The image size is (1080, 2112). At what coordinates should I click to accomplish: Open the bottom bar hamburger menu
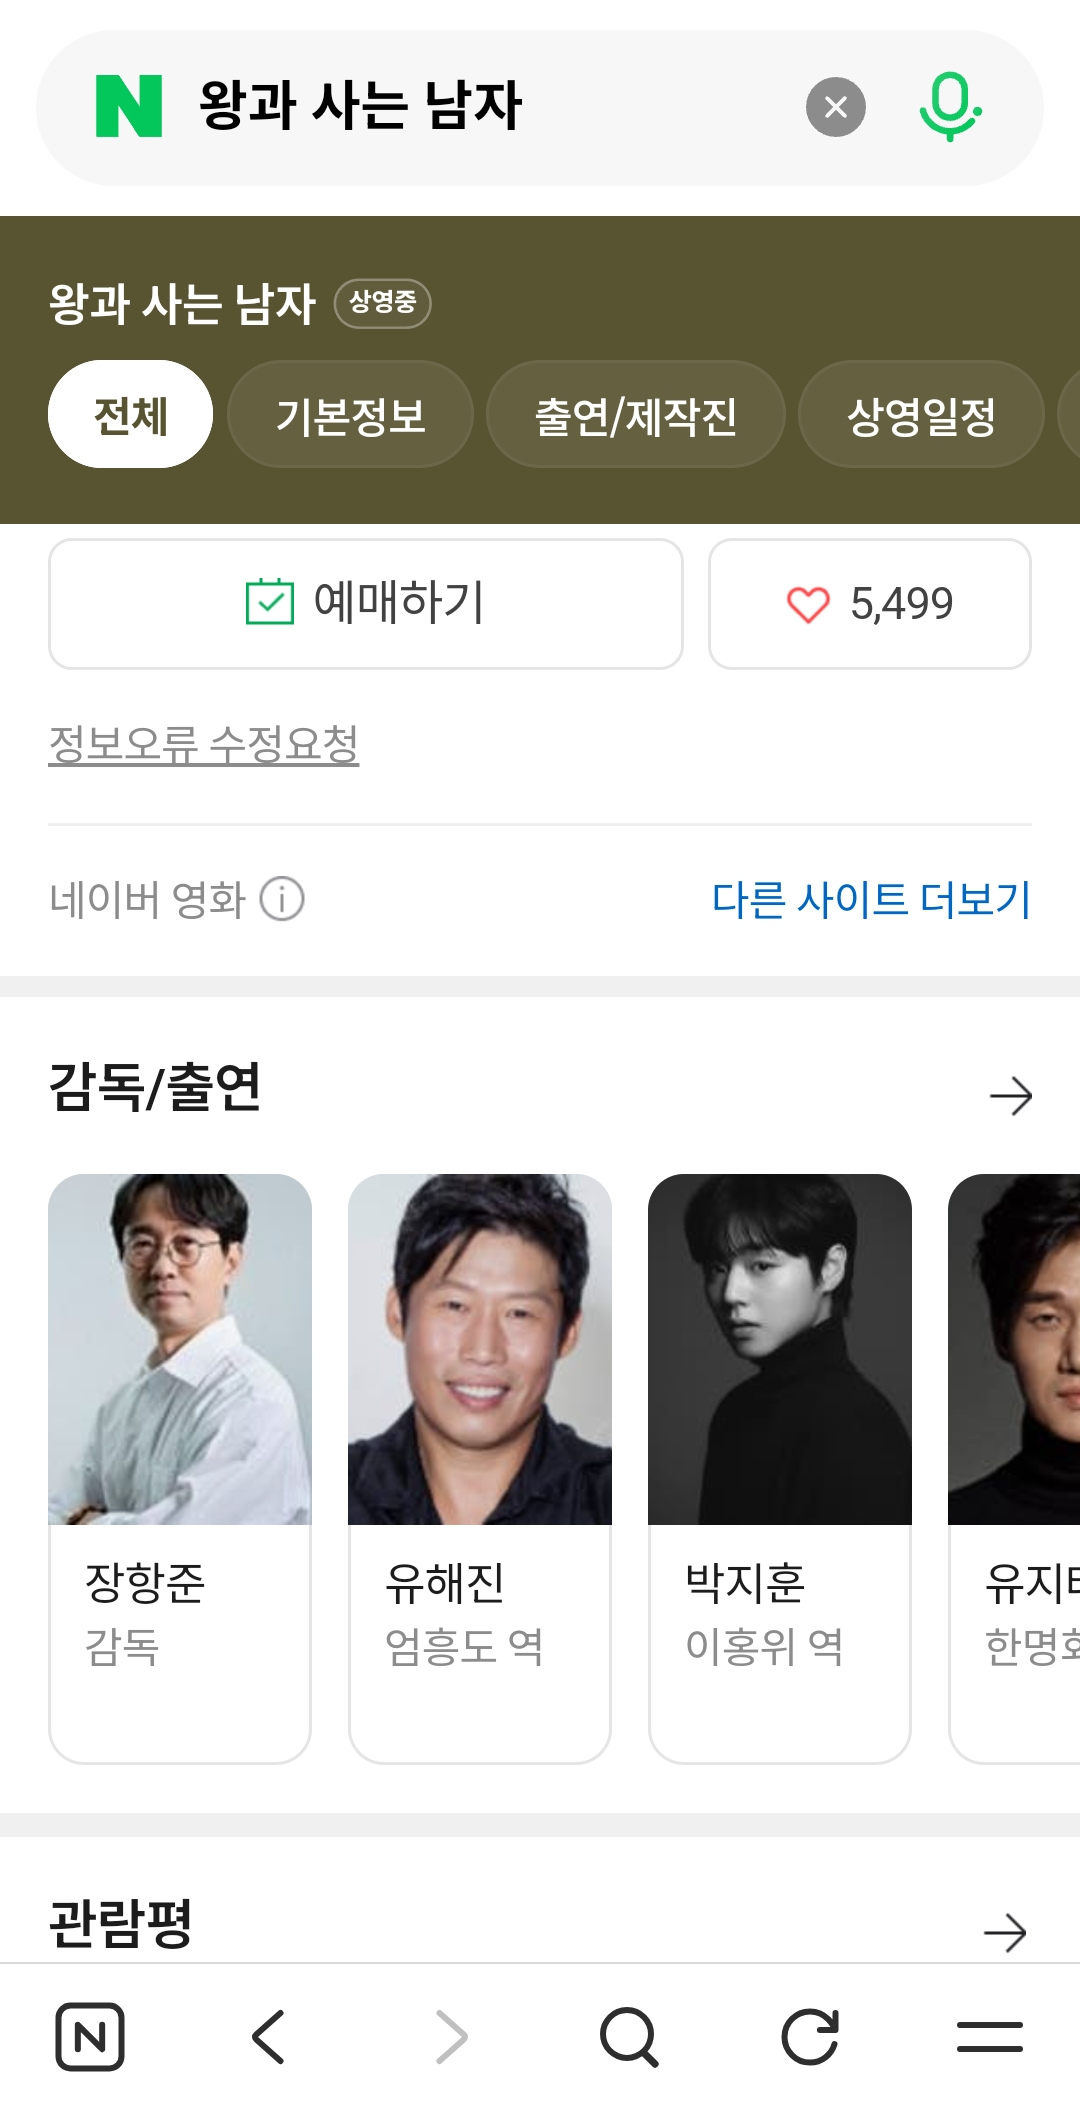click(989, 2037)
